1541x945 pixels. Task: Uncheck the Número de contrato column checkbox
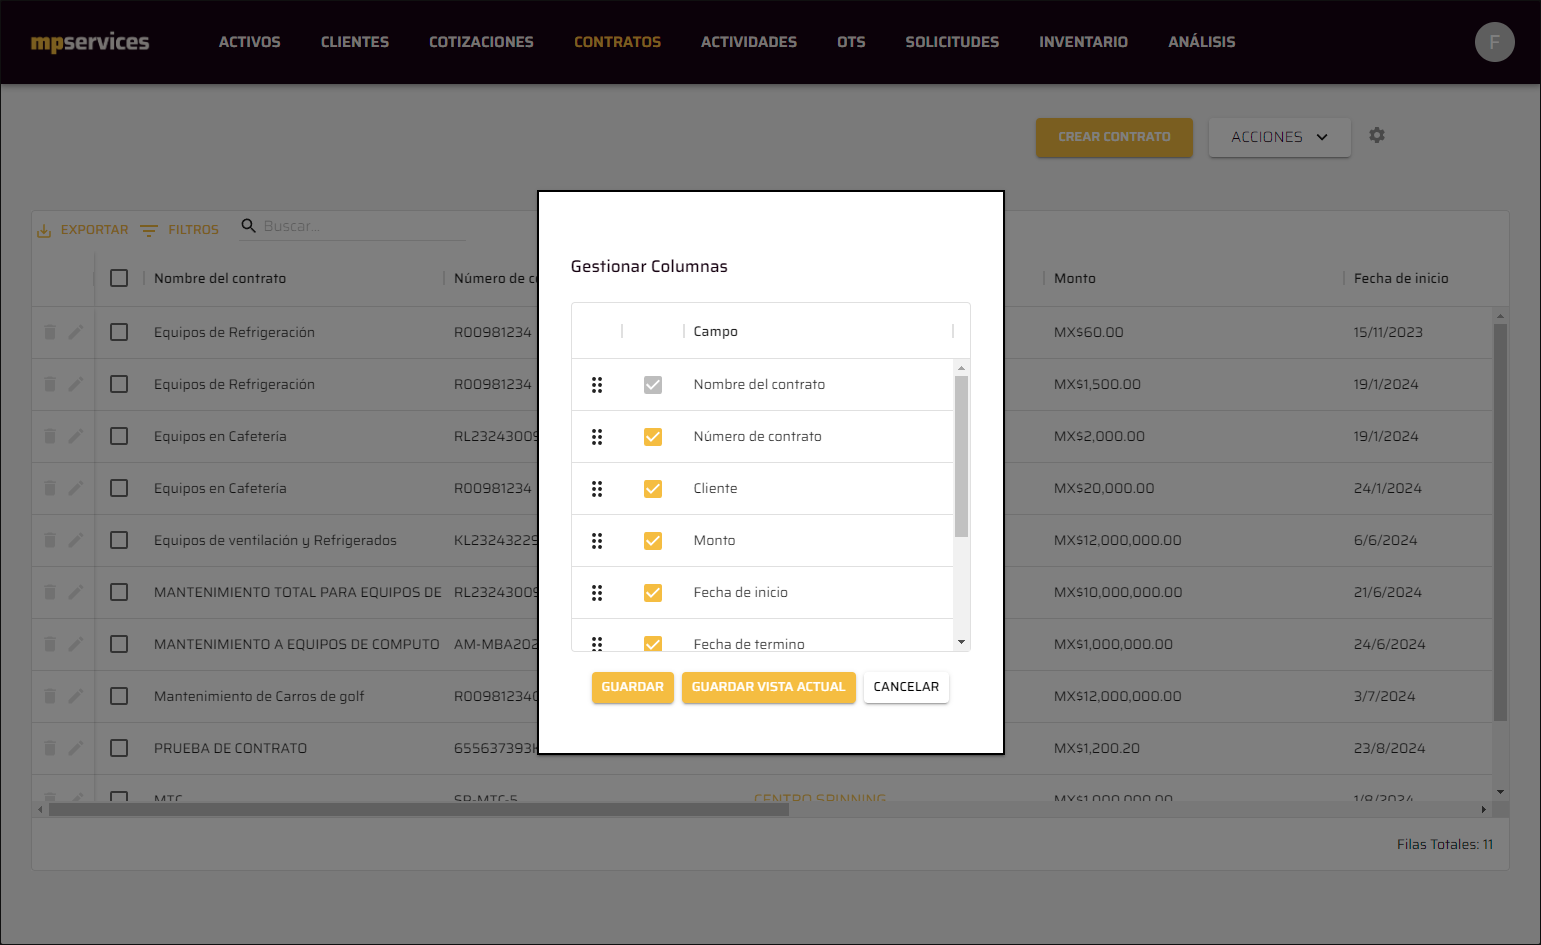653,437
